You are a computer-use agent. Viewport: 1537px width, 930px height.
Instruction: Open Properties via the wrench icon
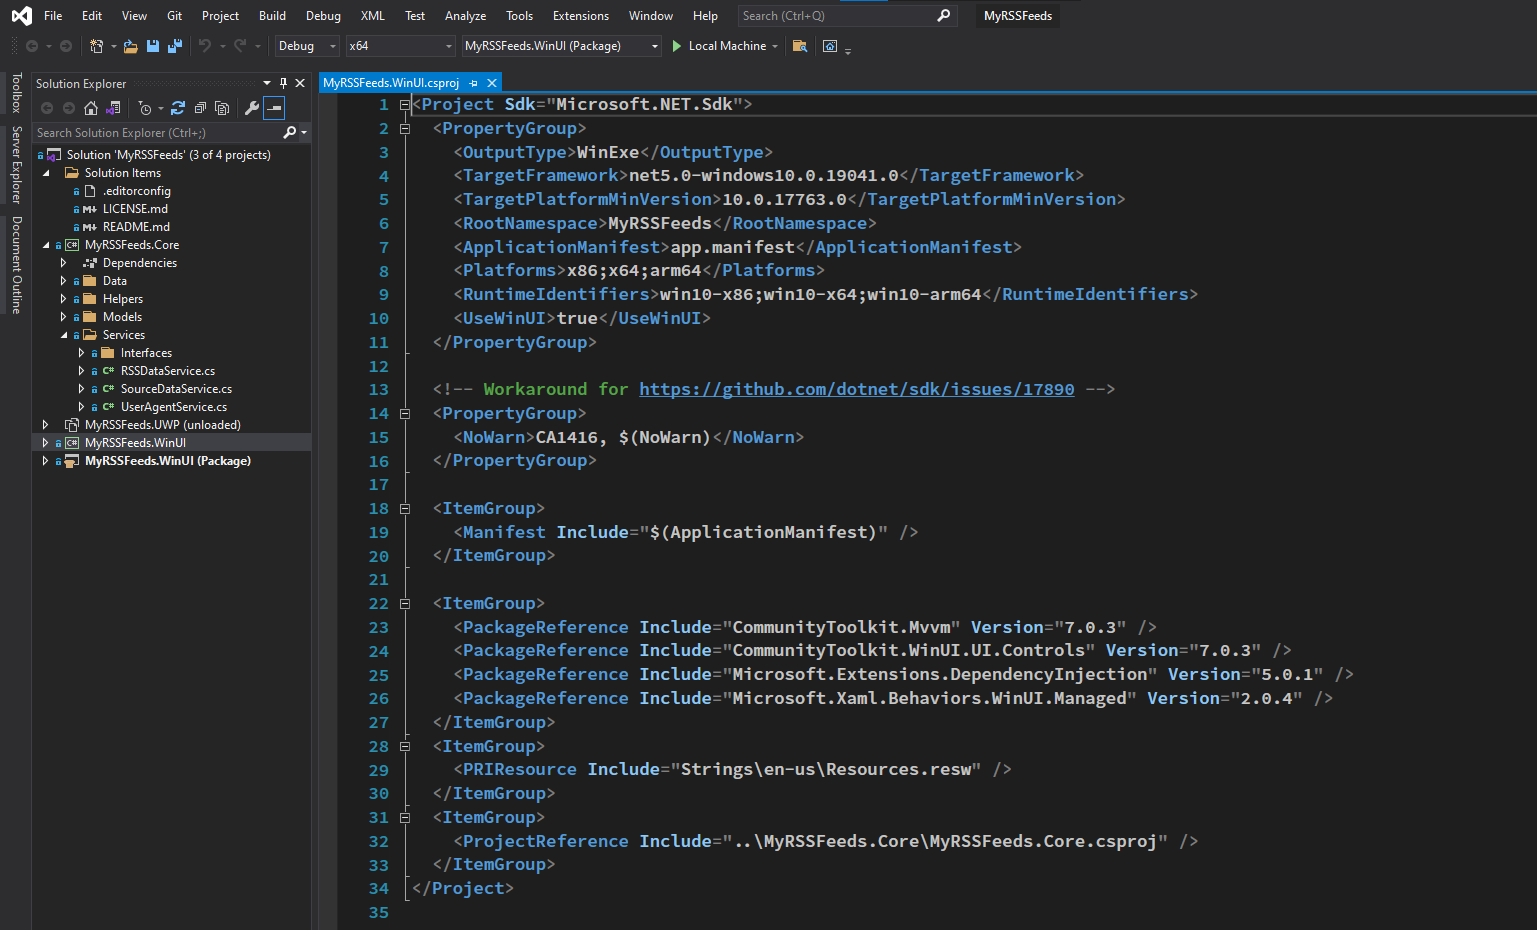(x=253, y=107)
